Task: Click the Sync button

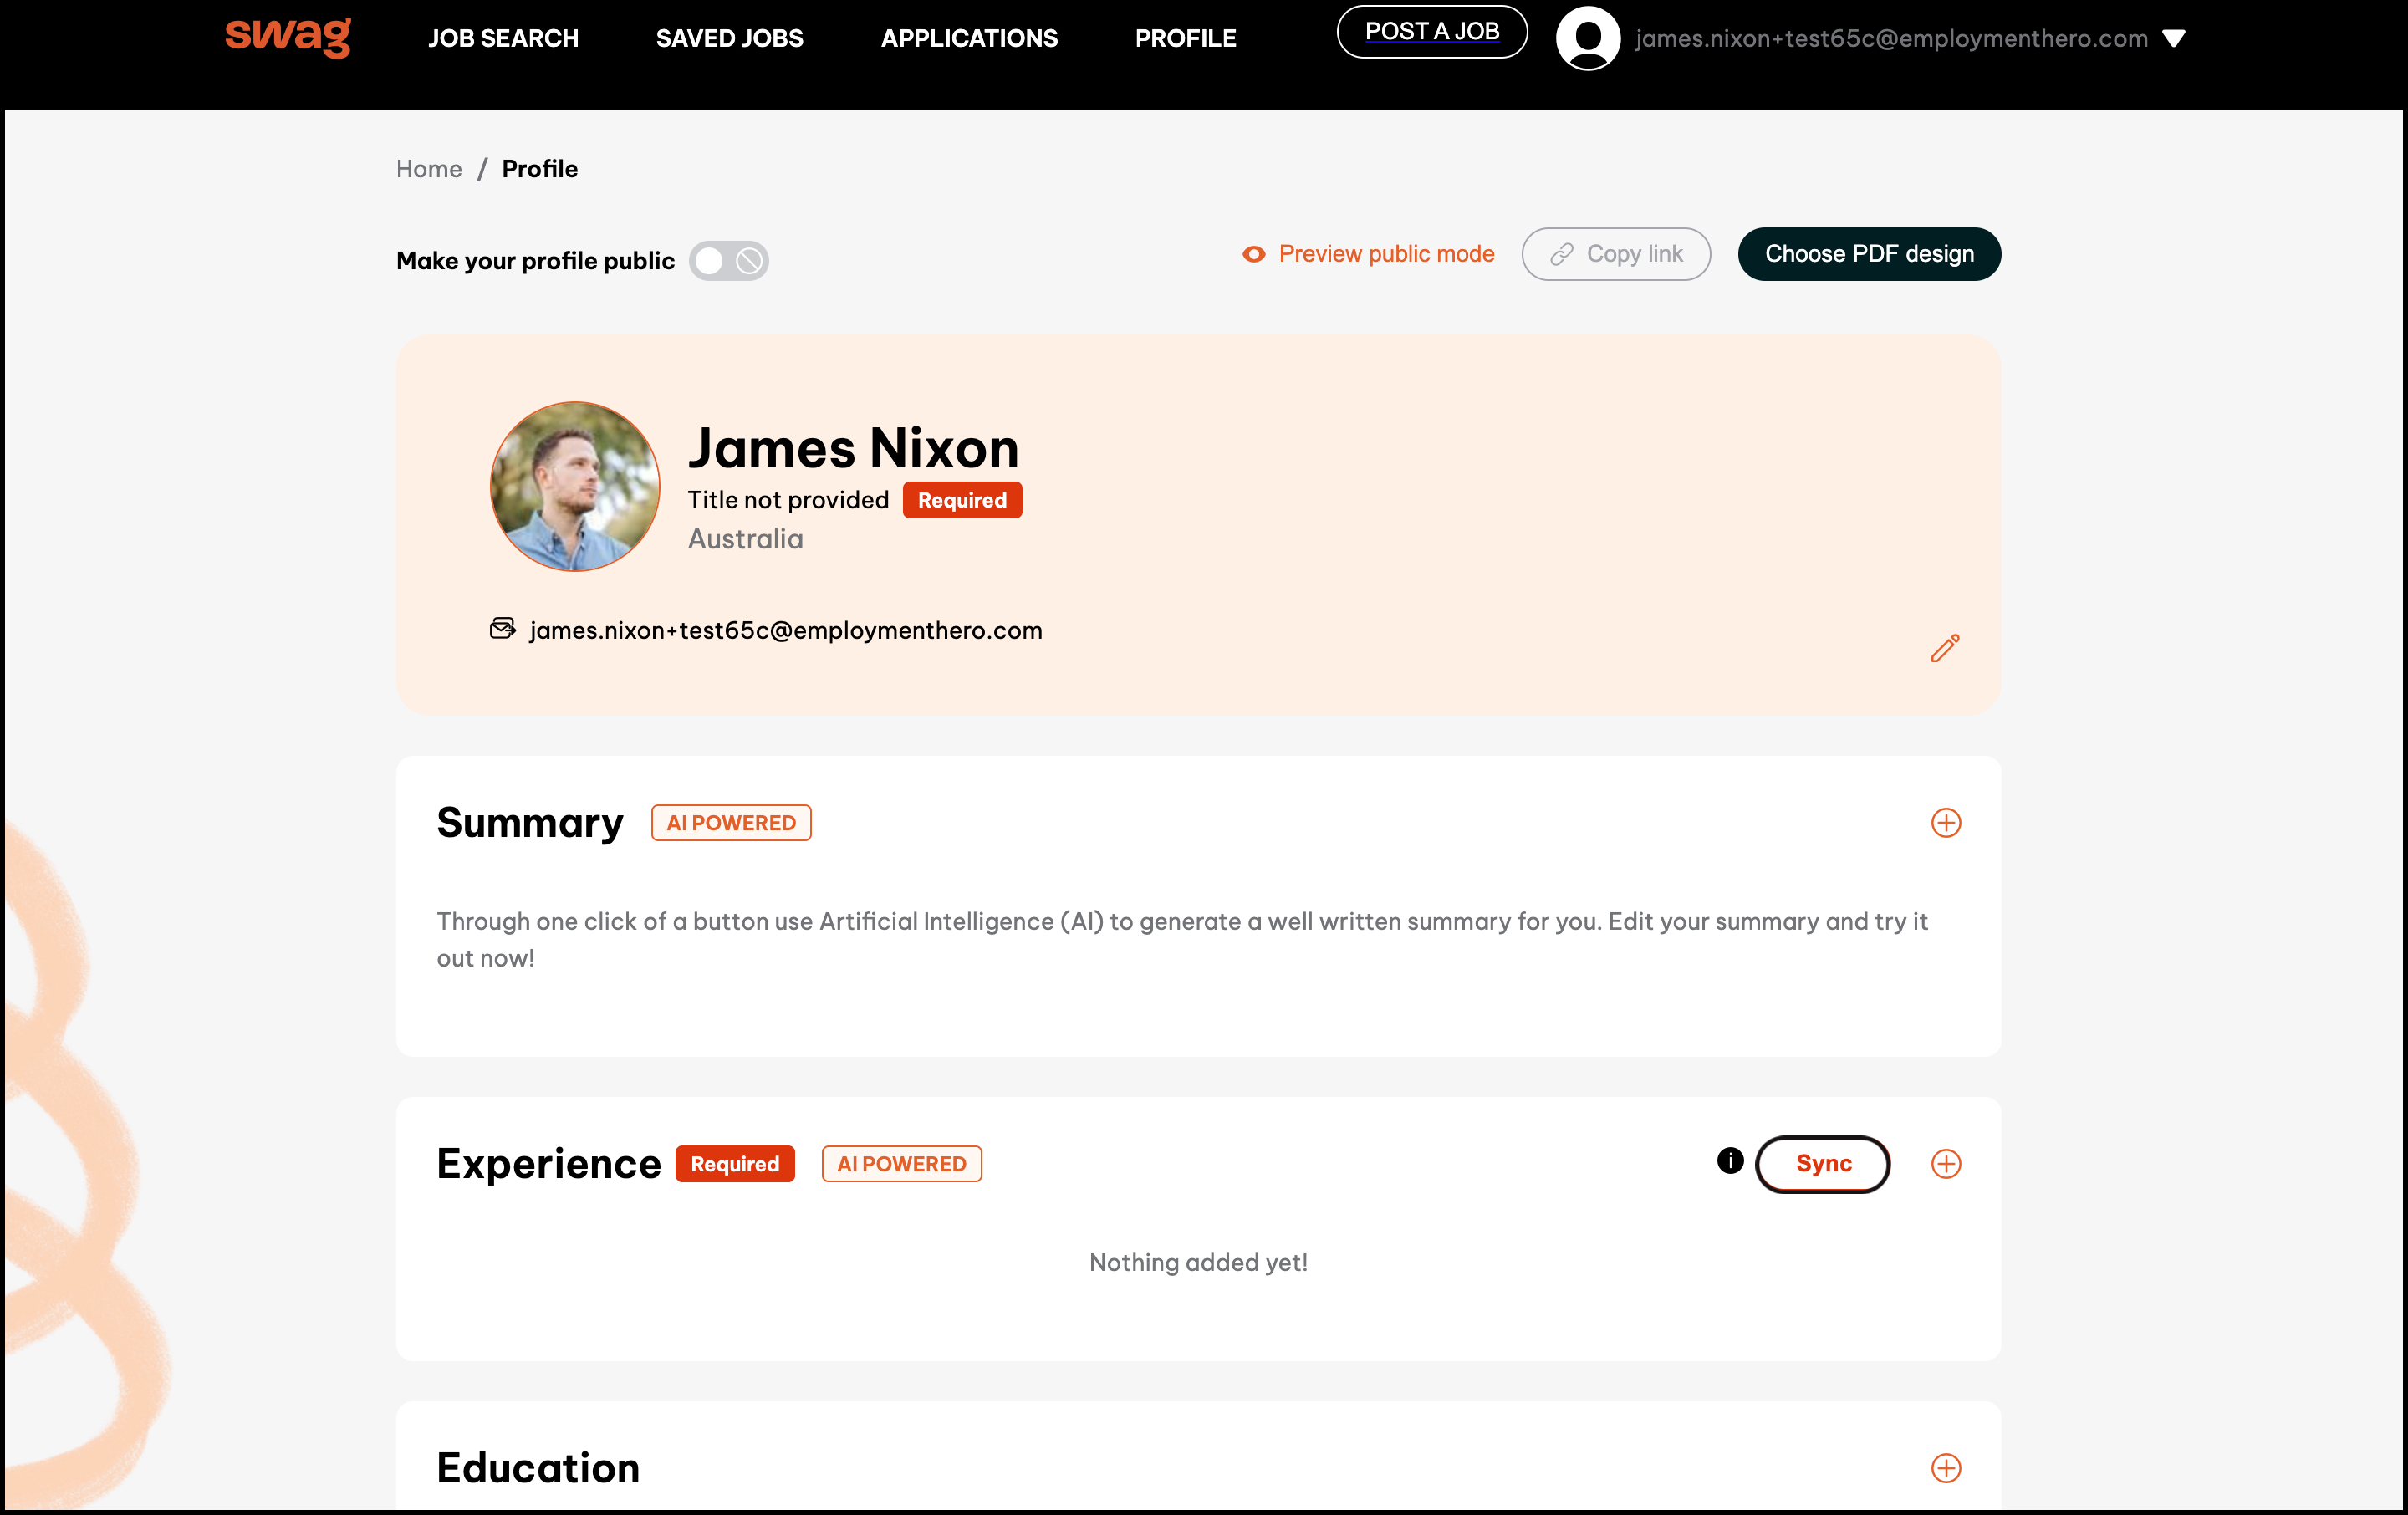Action: (x=1823, y=1164)
